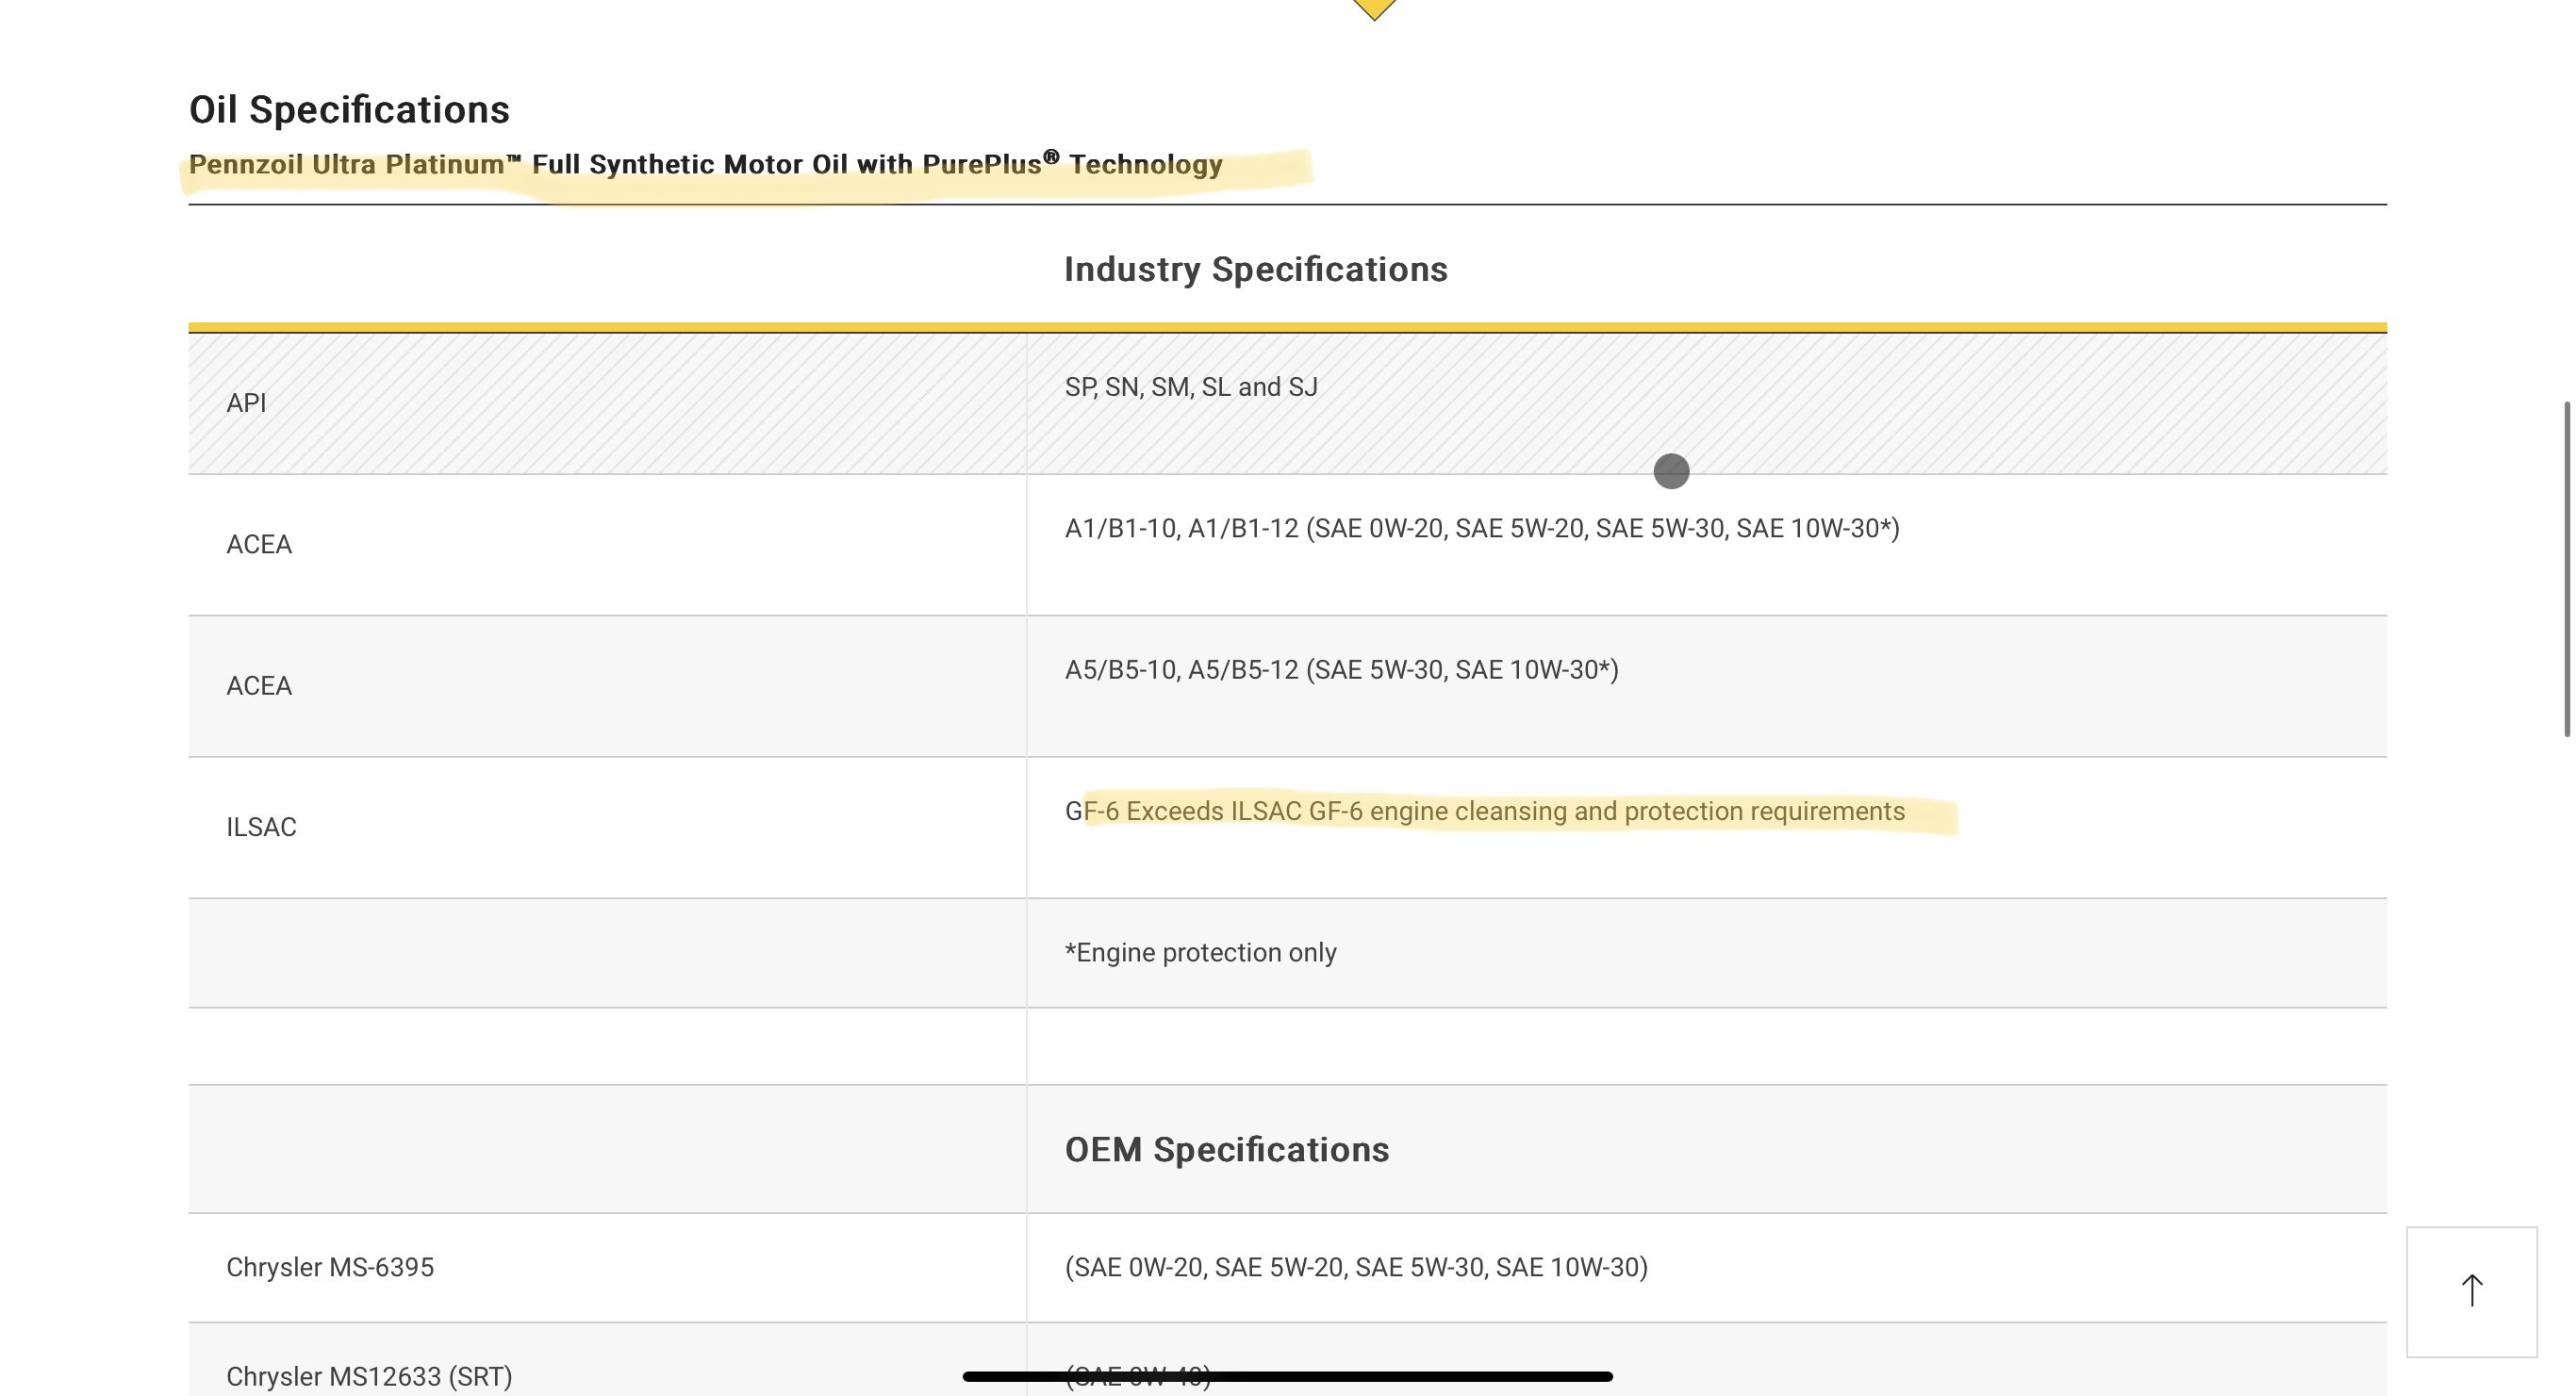Select the Chrysler MS-6395 SAE grades text

coord(1356,1267)
